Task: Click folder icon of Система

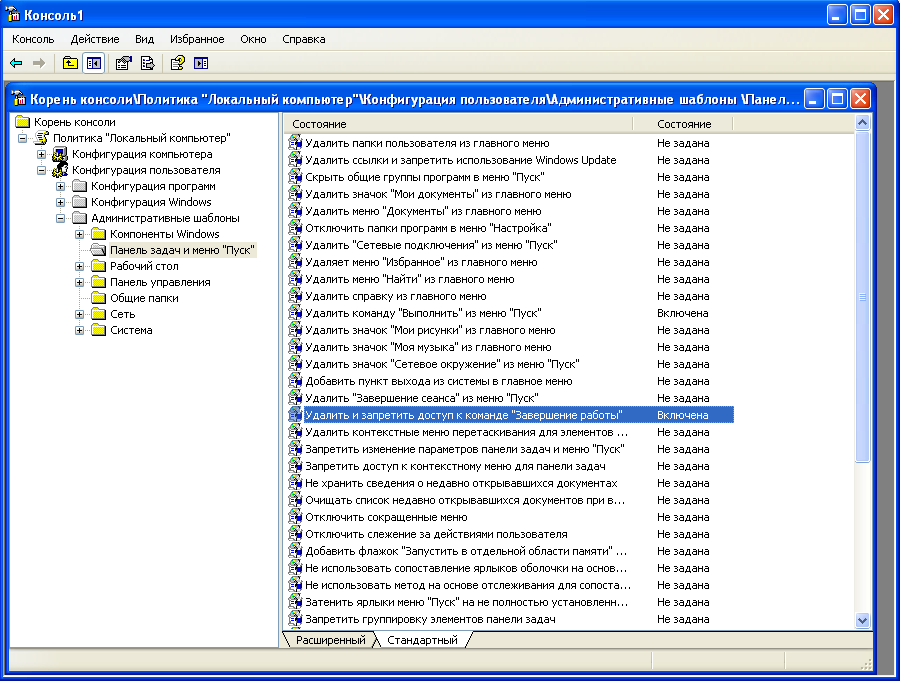Action: coord(99,330)
